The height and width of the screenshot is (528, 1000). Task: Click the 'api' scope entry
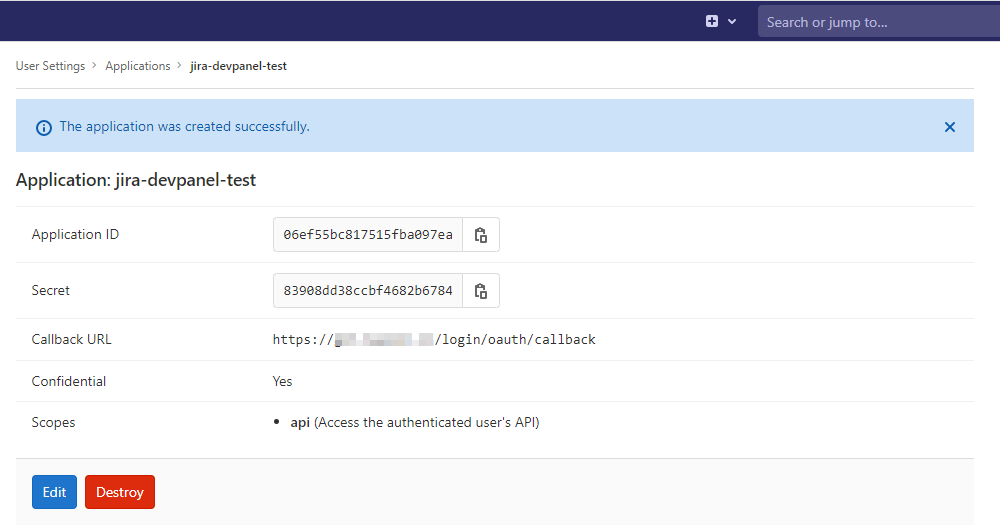[415, 422]
